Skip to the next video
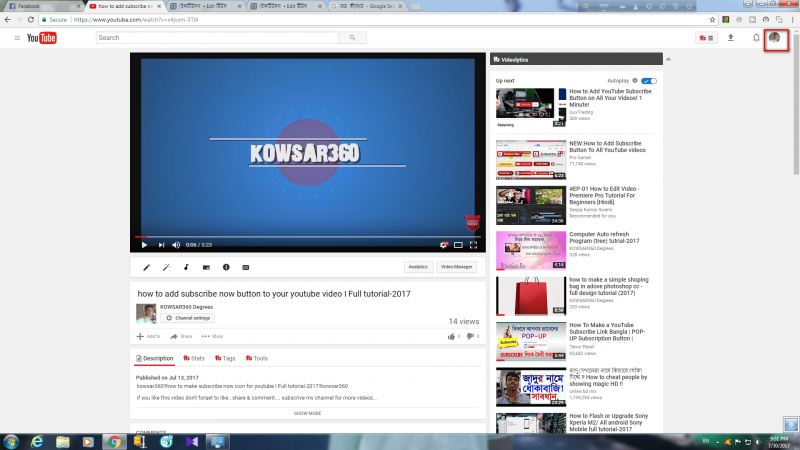Image resolution: width=800 pixels, height=450 pixels. (x=161, y=245)
